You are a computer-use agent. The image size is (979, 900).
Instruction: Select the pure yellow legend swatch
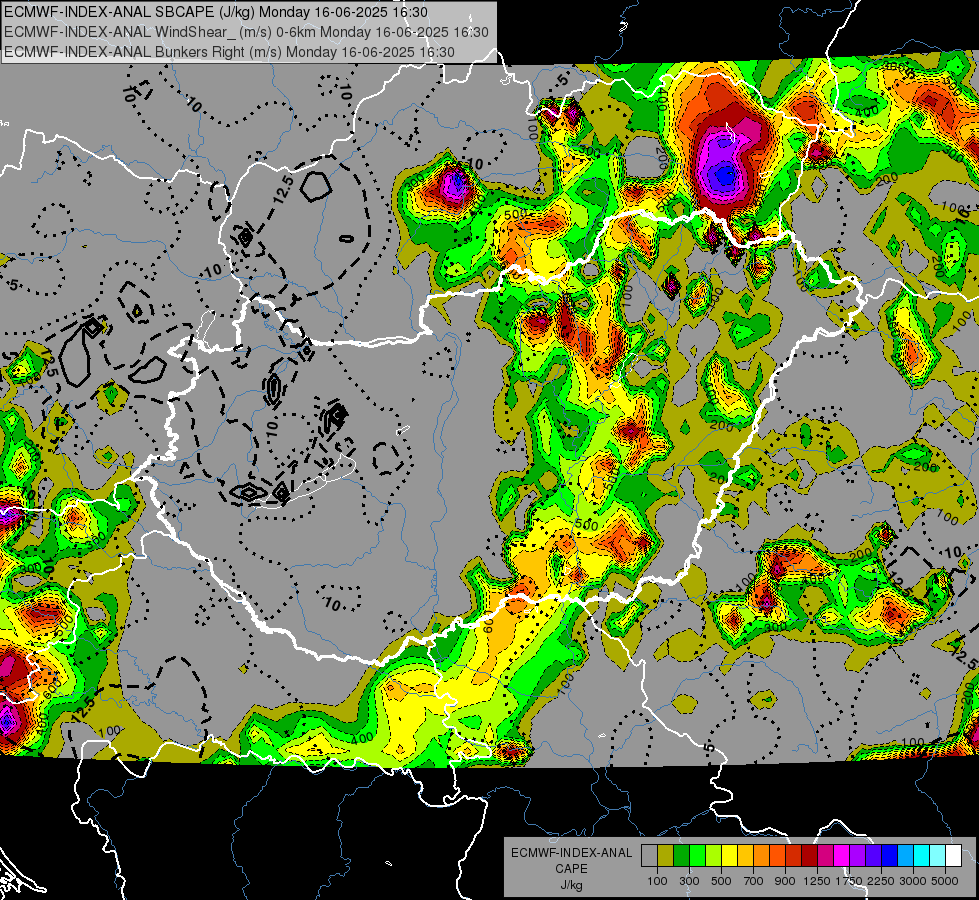tap(729, 855)
